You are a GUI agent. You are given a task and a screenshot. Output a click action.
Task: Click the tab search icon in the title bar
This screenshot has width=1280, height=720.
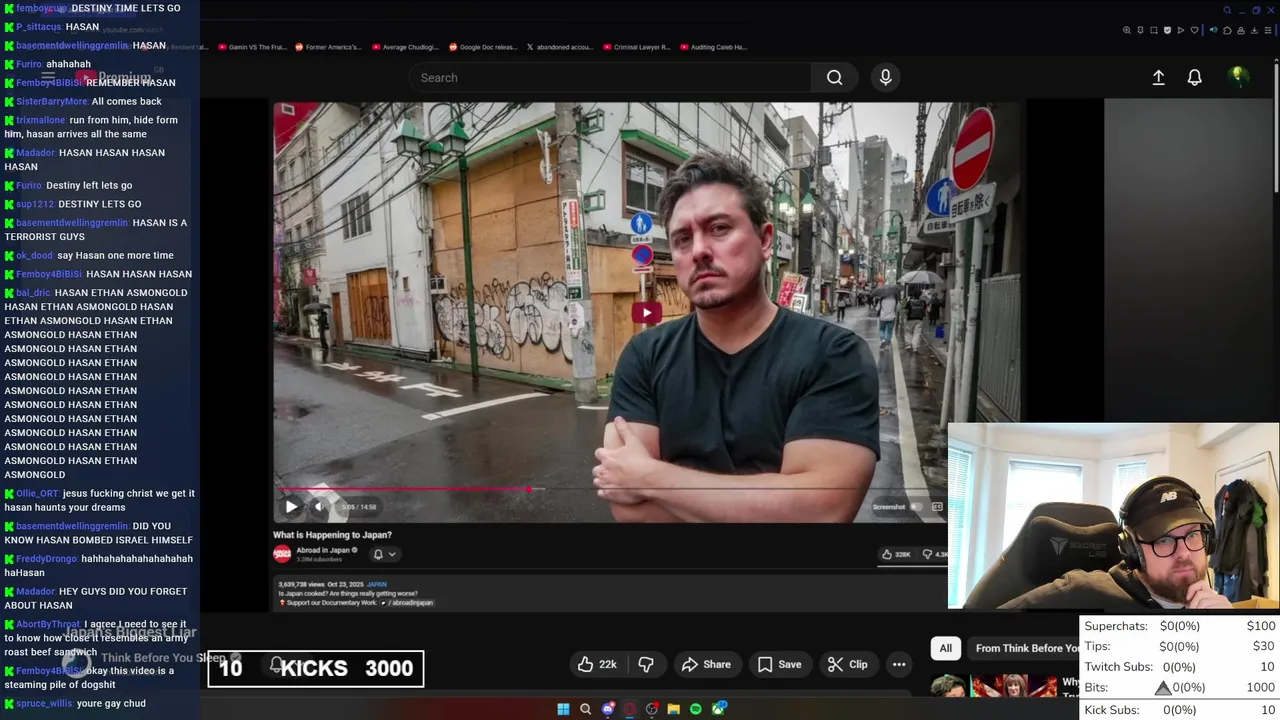click(1227, 10)
